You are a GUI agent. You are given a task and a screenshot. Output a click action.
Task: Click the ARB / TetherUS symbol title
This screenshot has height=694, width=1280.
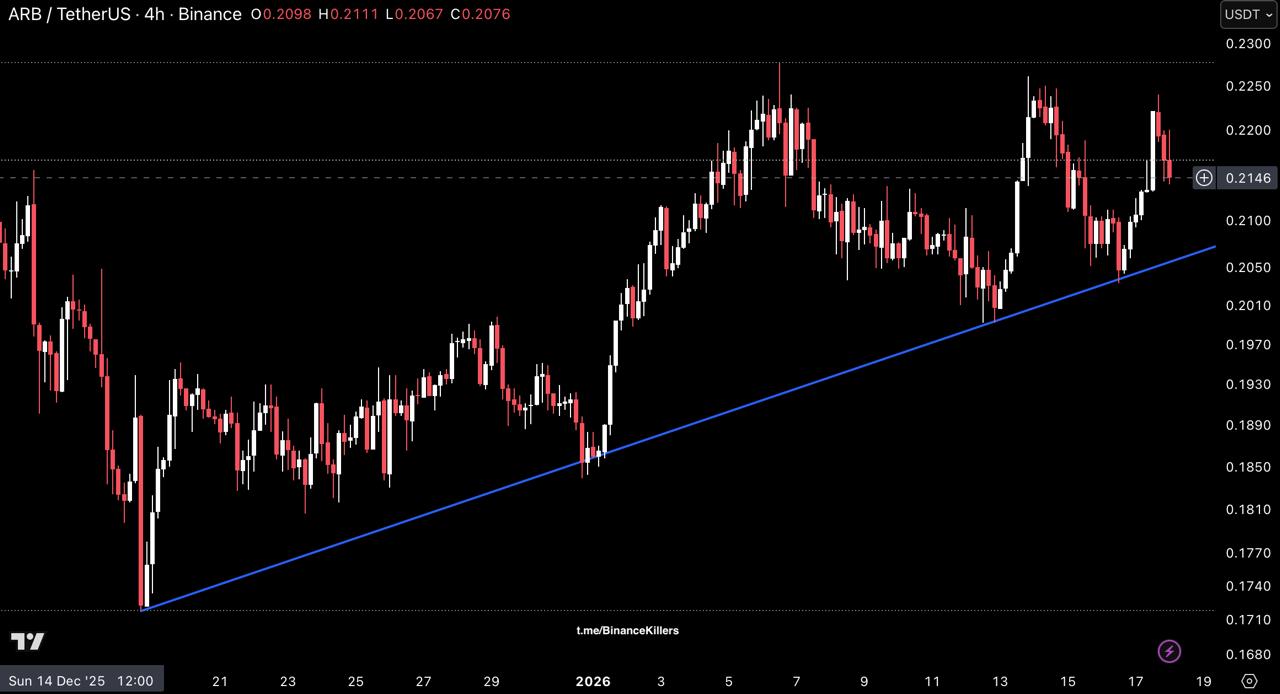68,14
